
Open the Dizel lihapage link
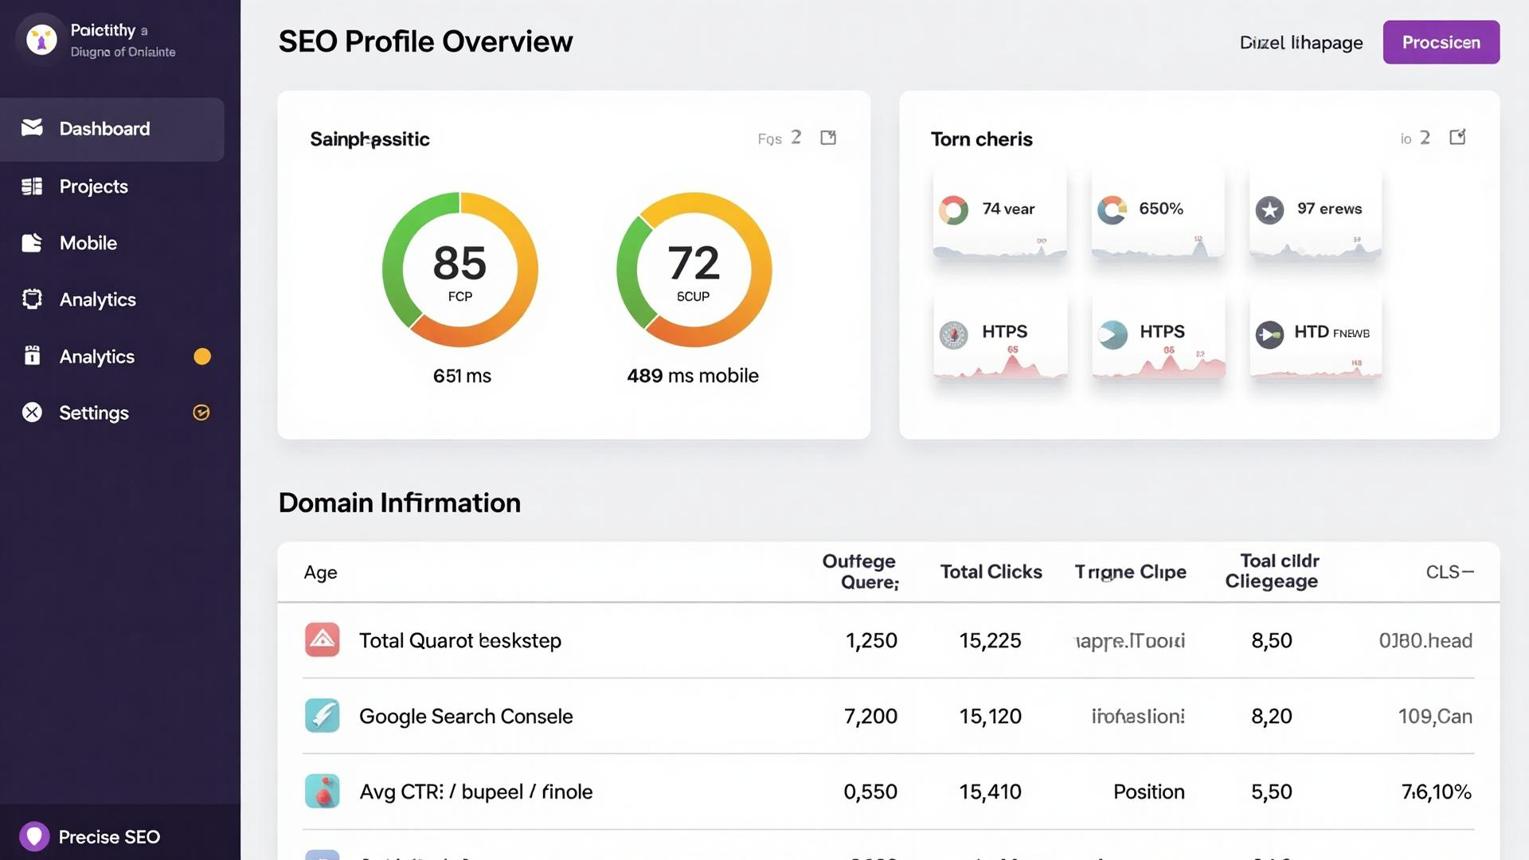[1301, 42]
